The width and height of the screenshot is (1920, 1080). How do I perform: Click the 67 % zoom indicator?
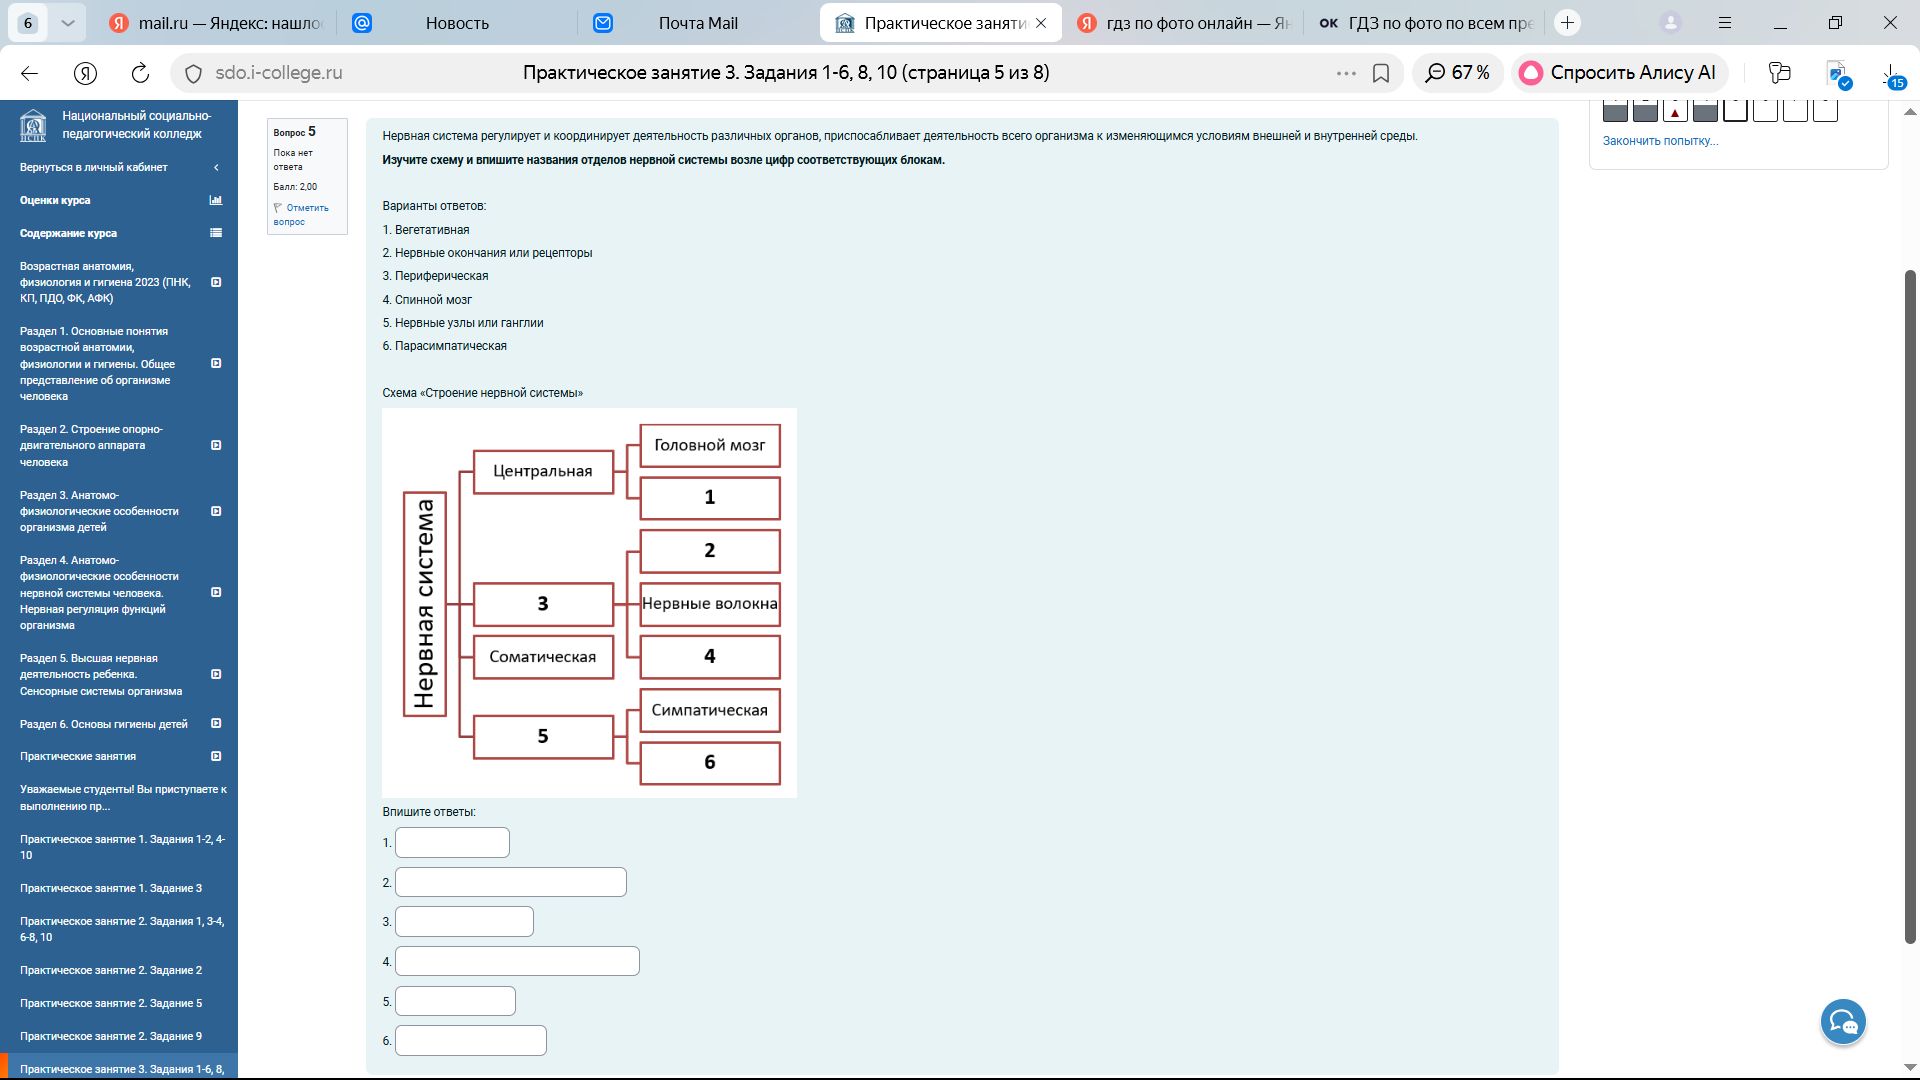click(x=1458, y=73)
